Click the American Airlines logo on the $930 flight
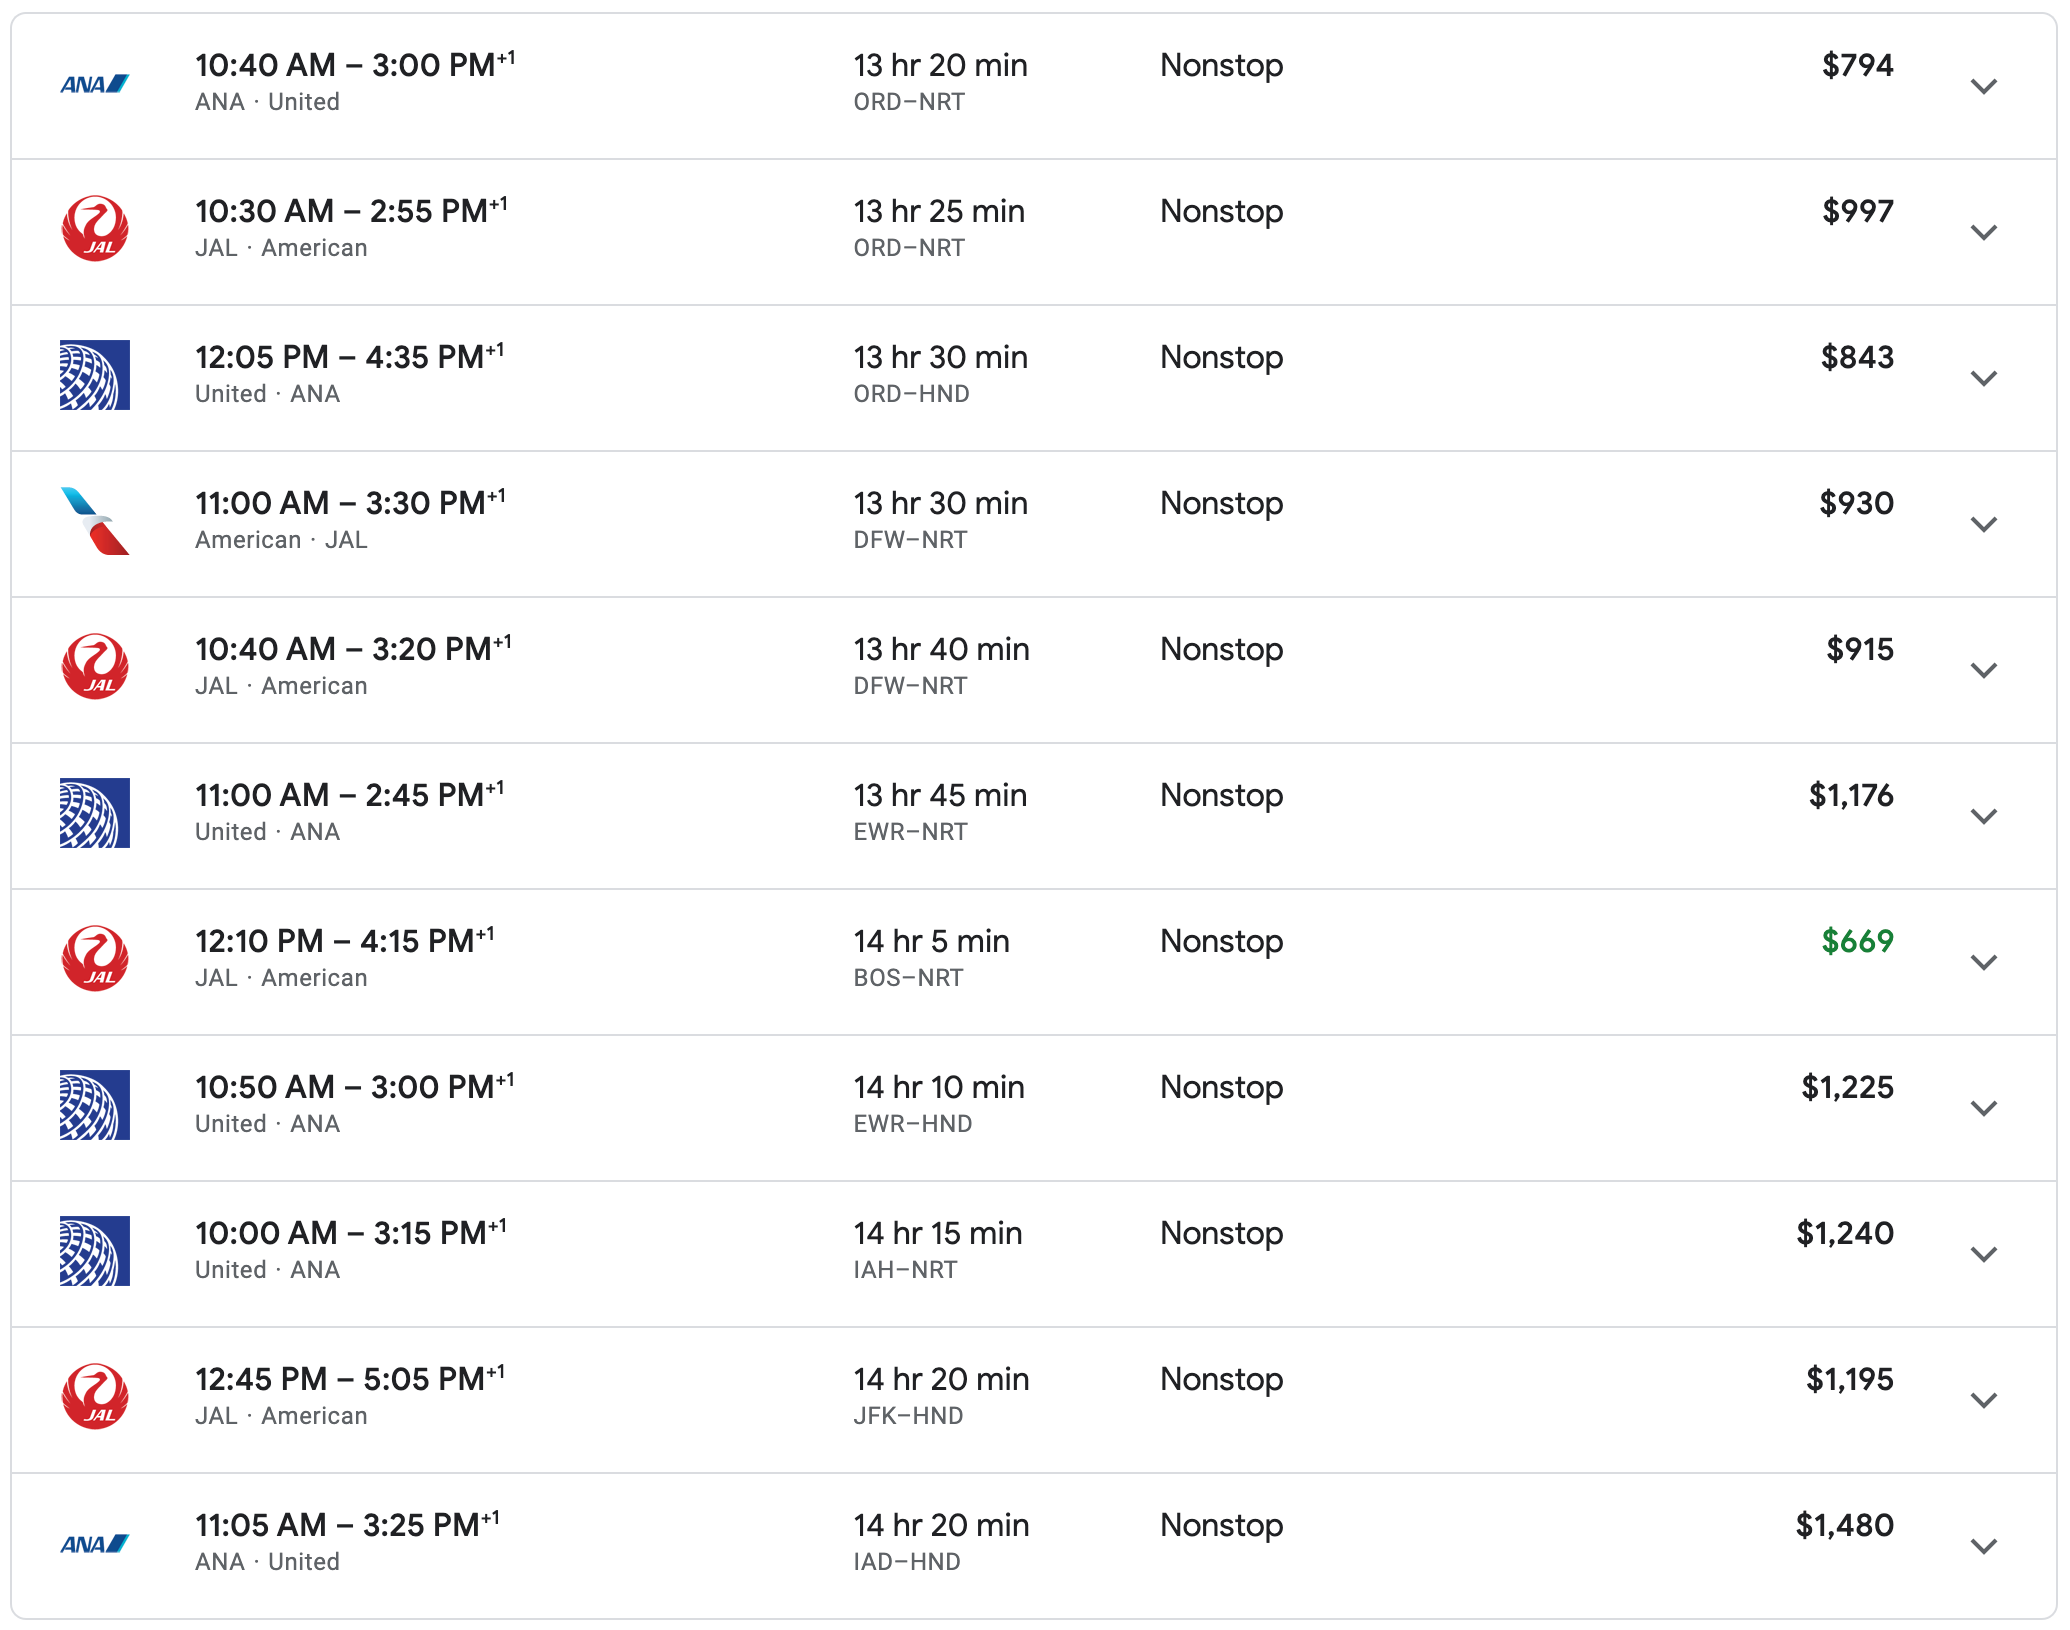 click(95, 521)
